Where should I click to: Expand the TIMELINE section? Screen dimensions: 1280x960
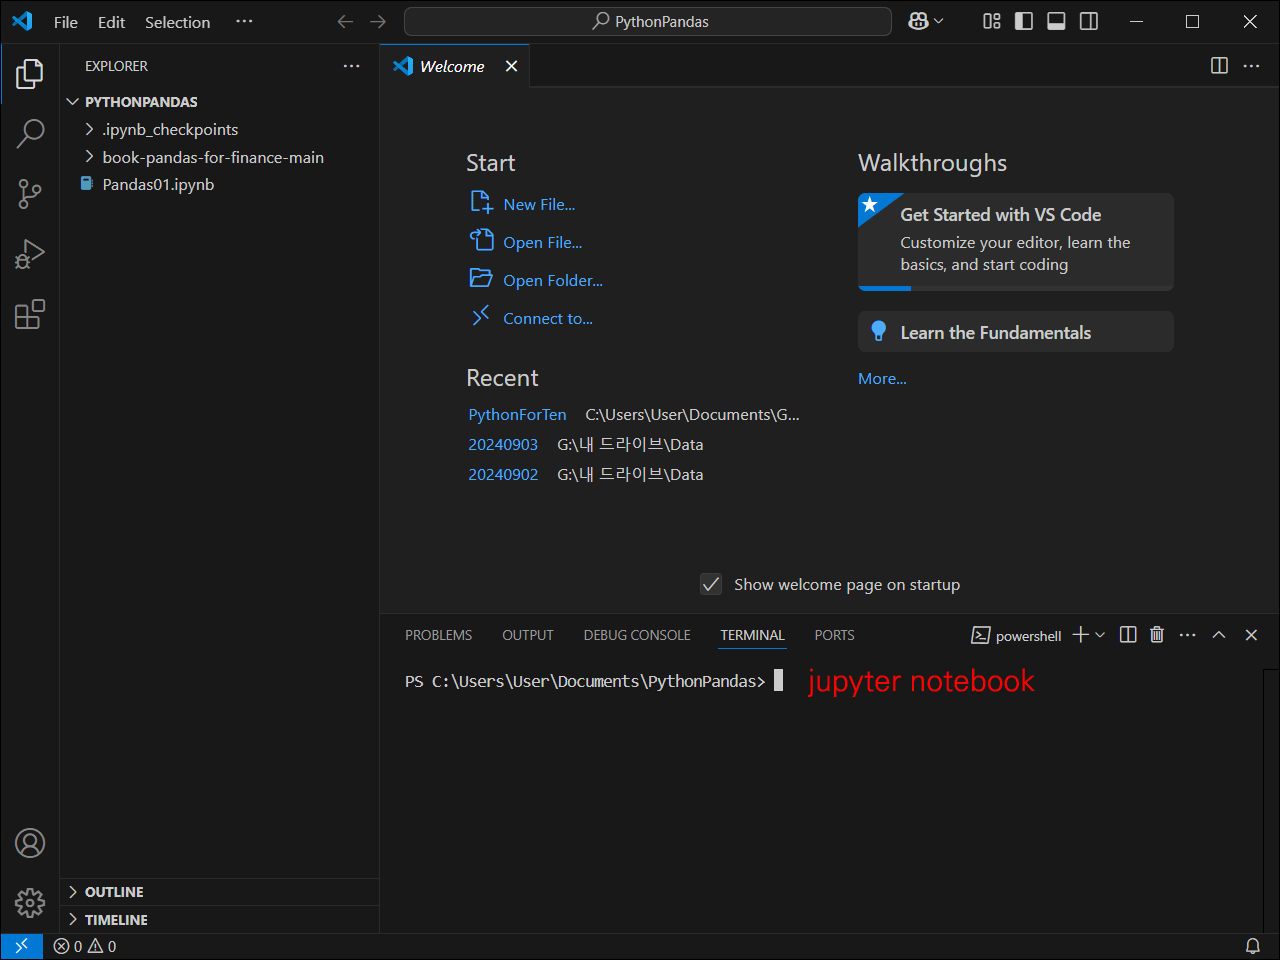[220, 920]
